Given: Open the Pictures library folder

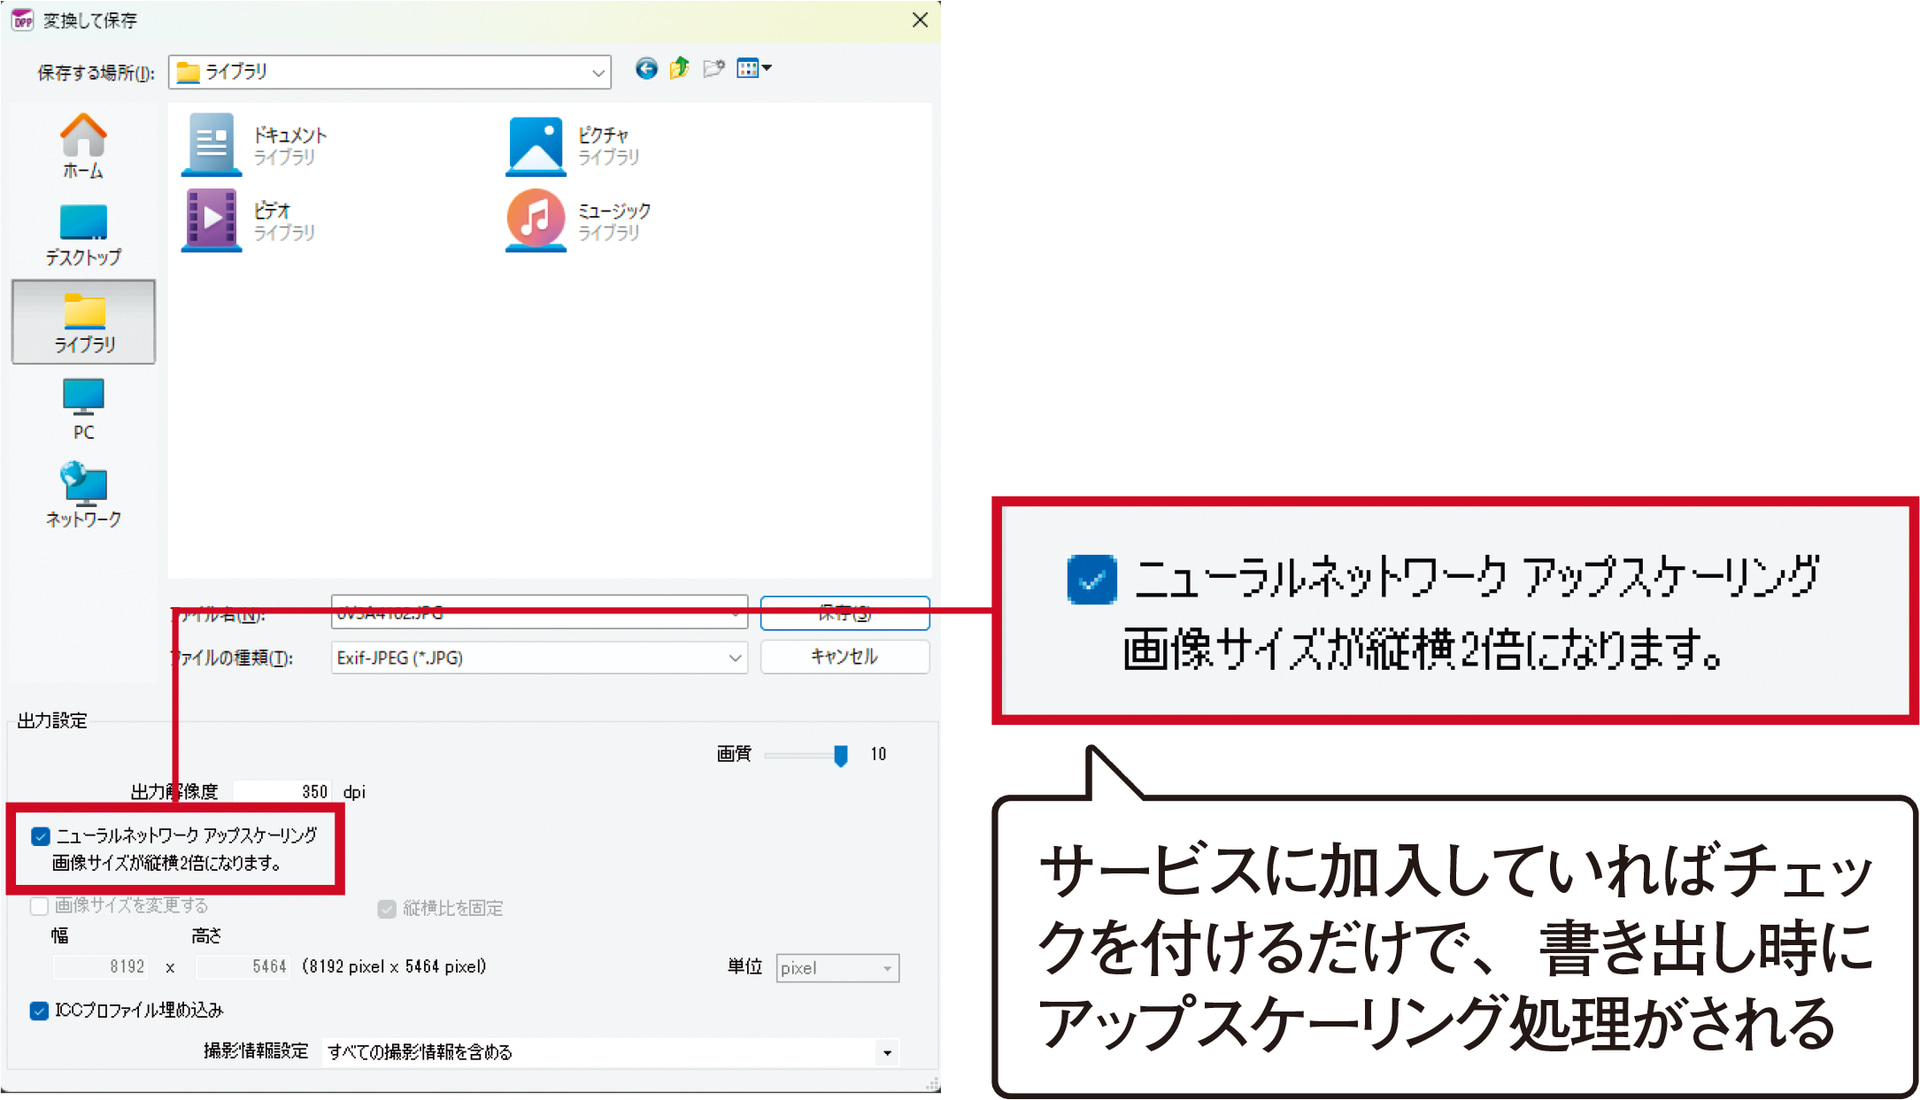Looking at the screenshot, I should tap(575, 145).
